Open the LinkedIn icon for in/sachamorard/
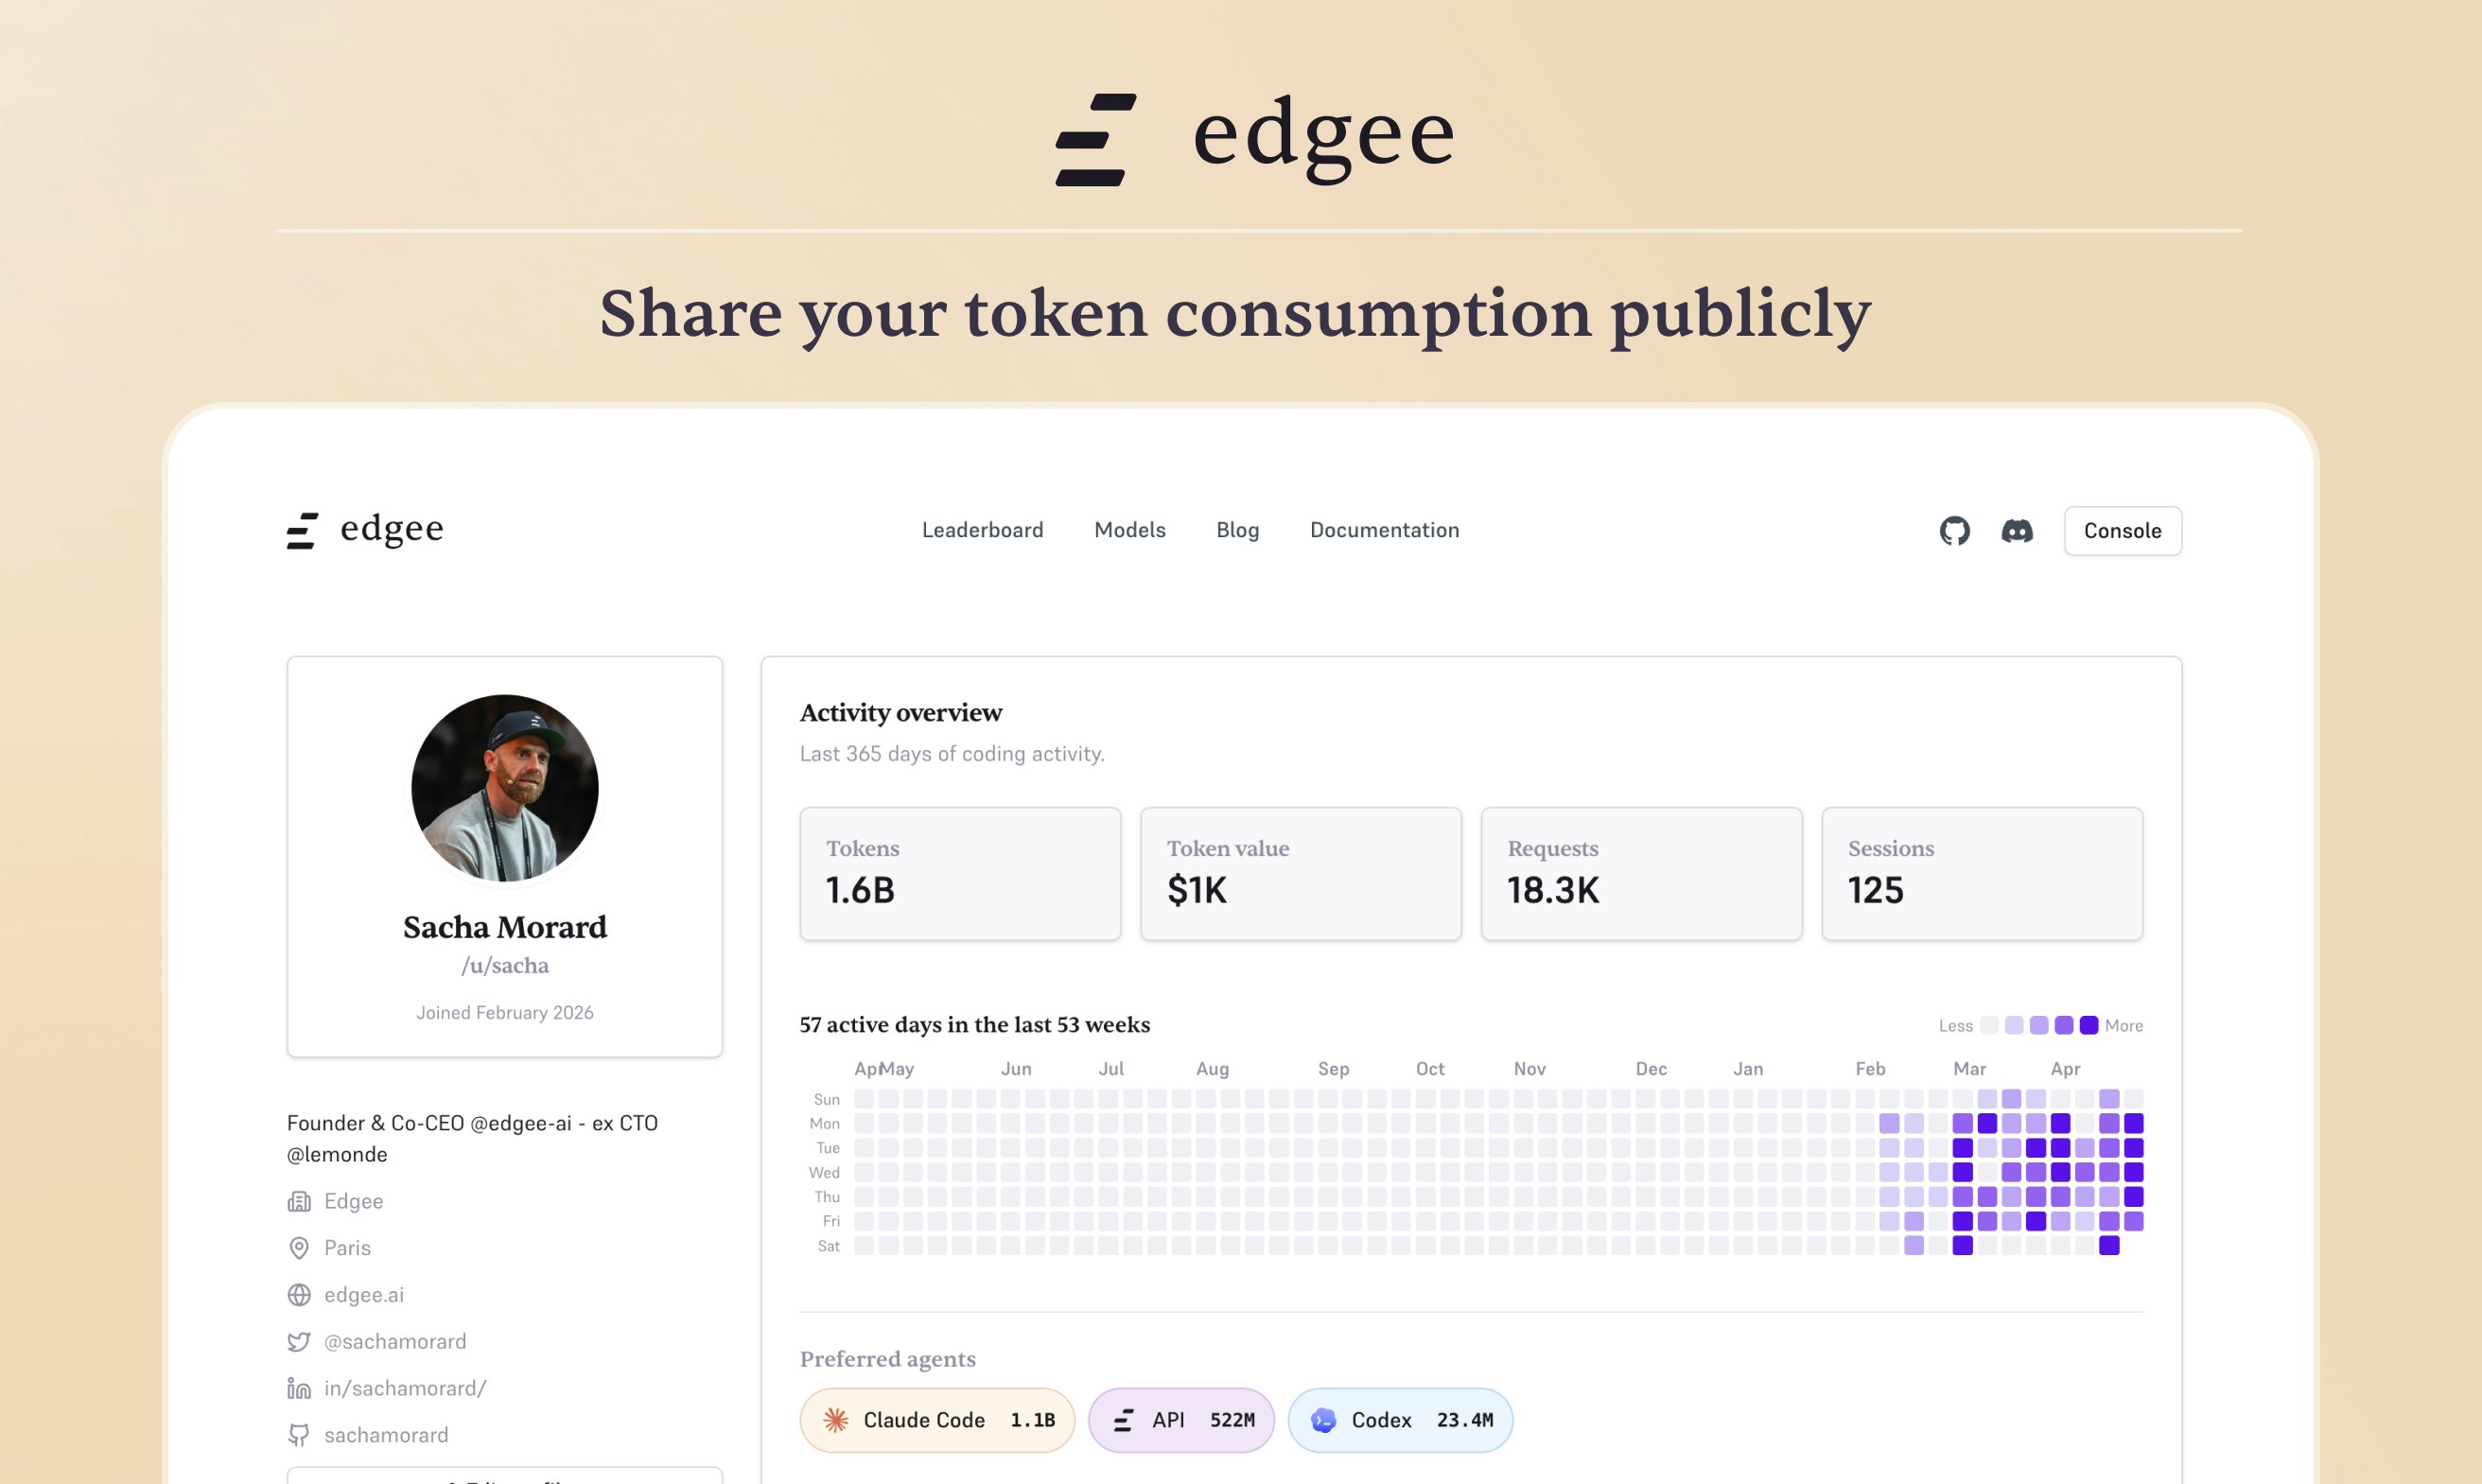2482x1484 pixels. point(299,1388)
